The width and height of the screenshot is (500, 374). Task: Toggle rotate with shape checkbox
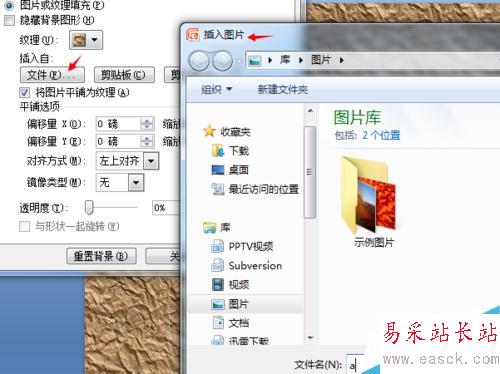click(24, 227)
